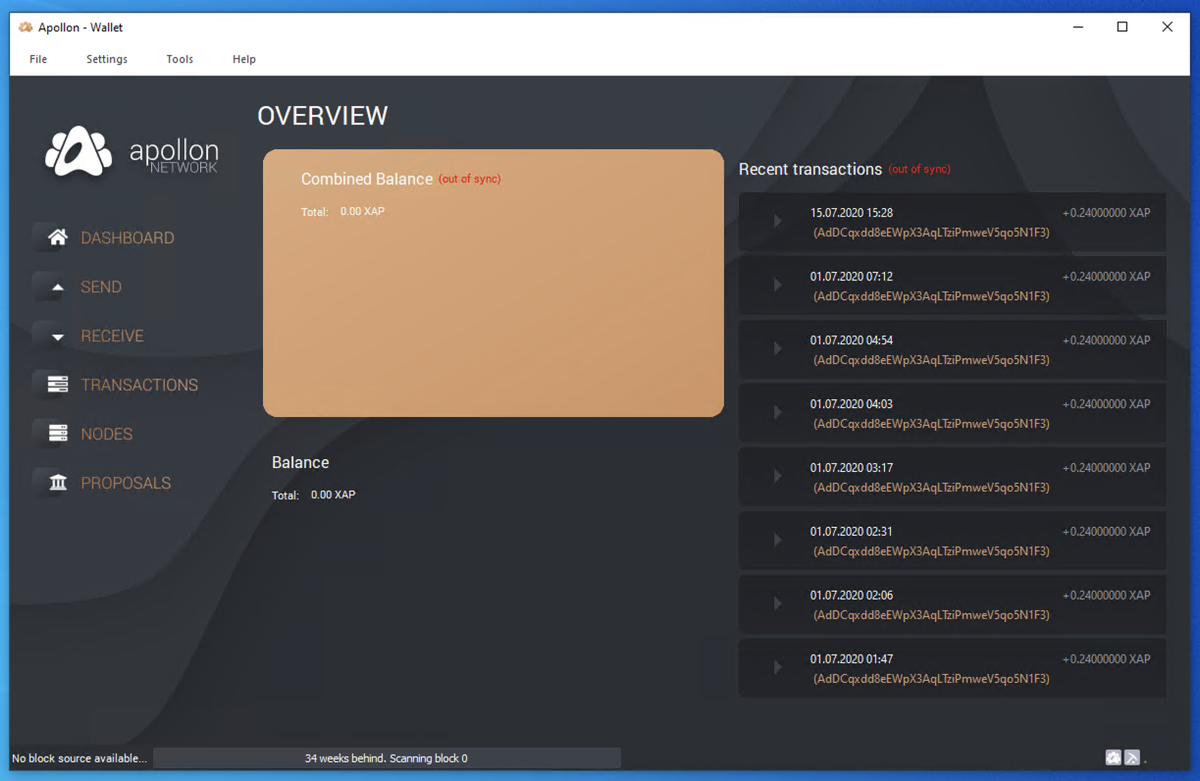
Task: Click the address under 01.07.2020 04:54
Action: coord(931,360)
